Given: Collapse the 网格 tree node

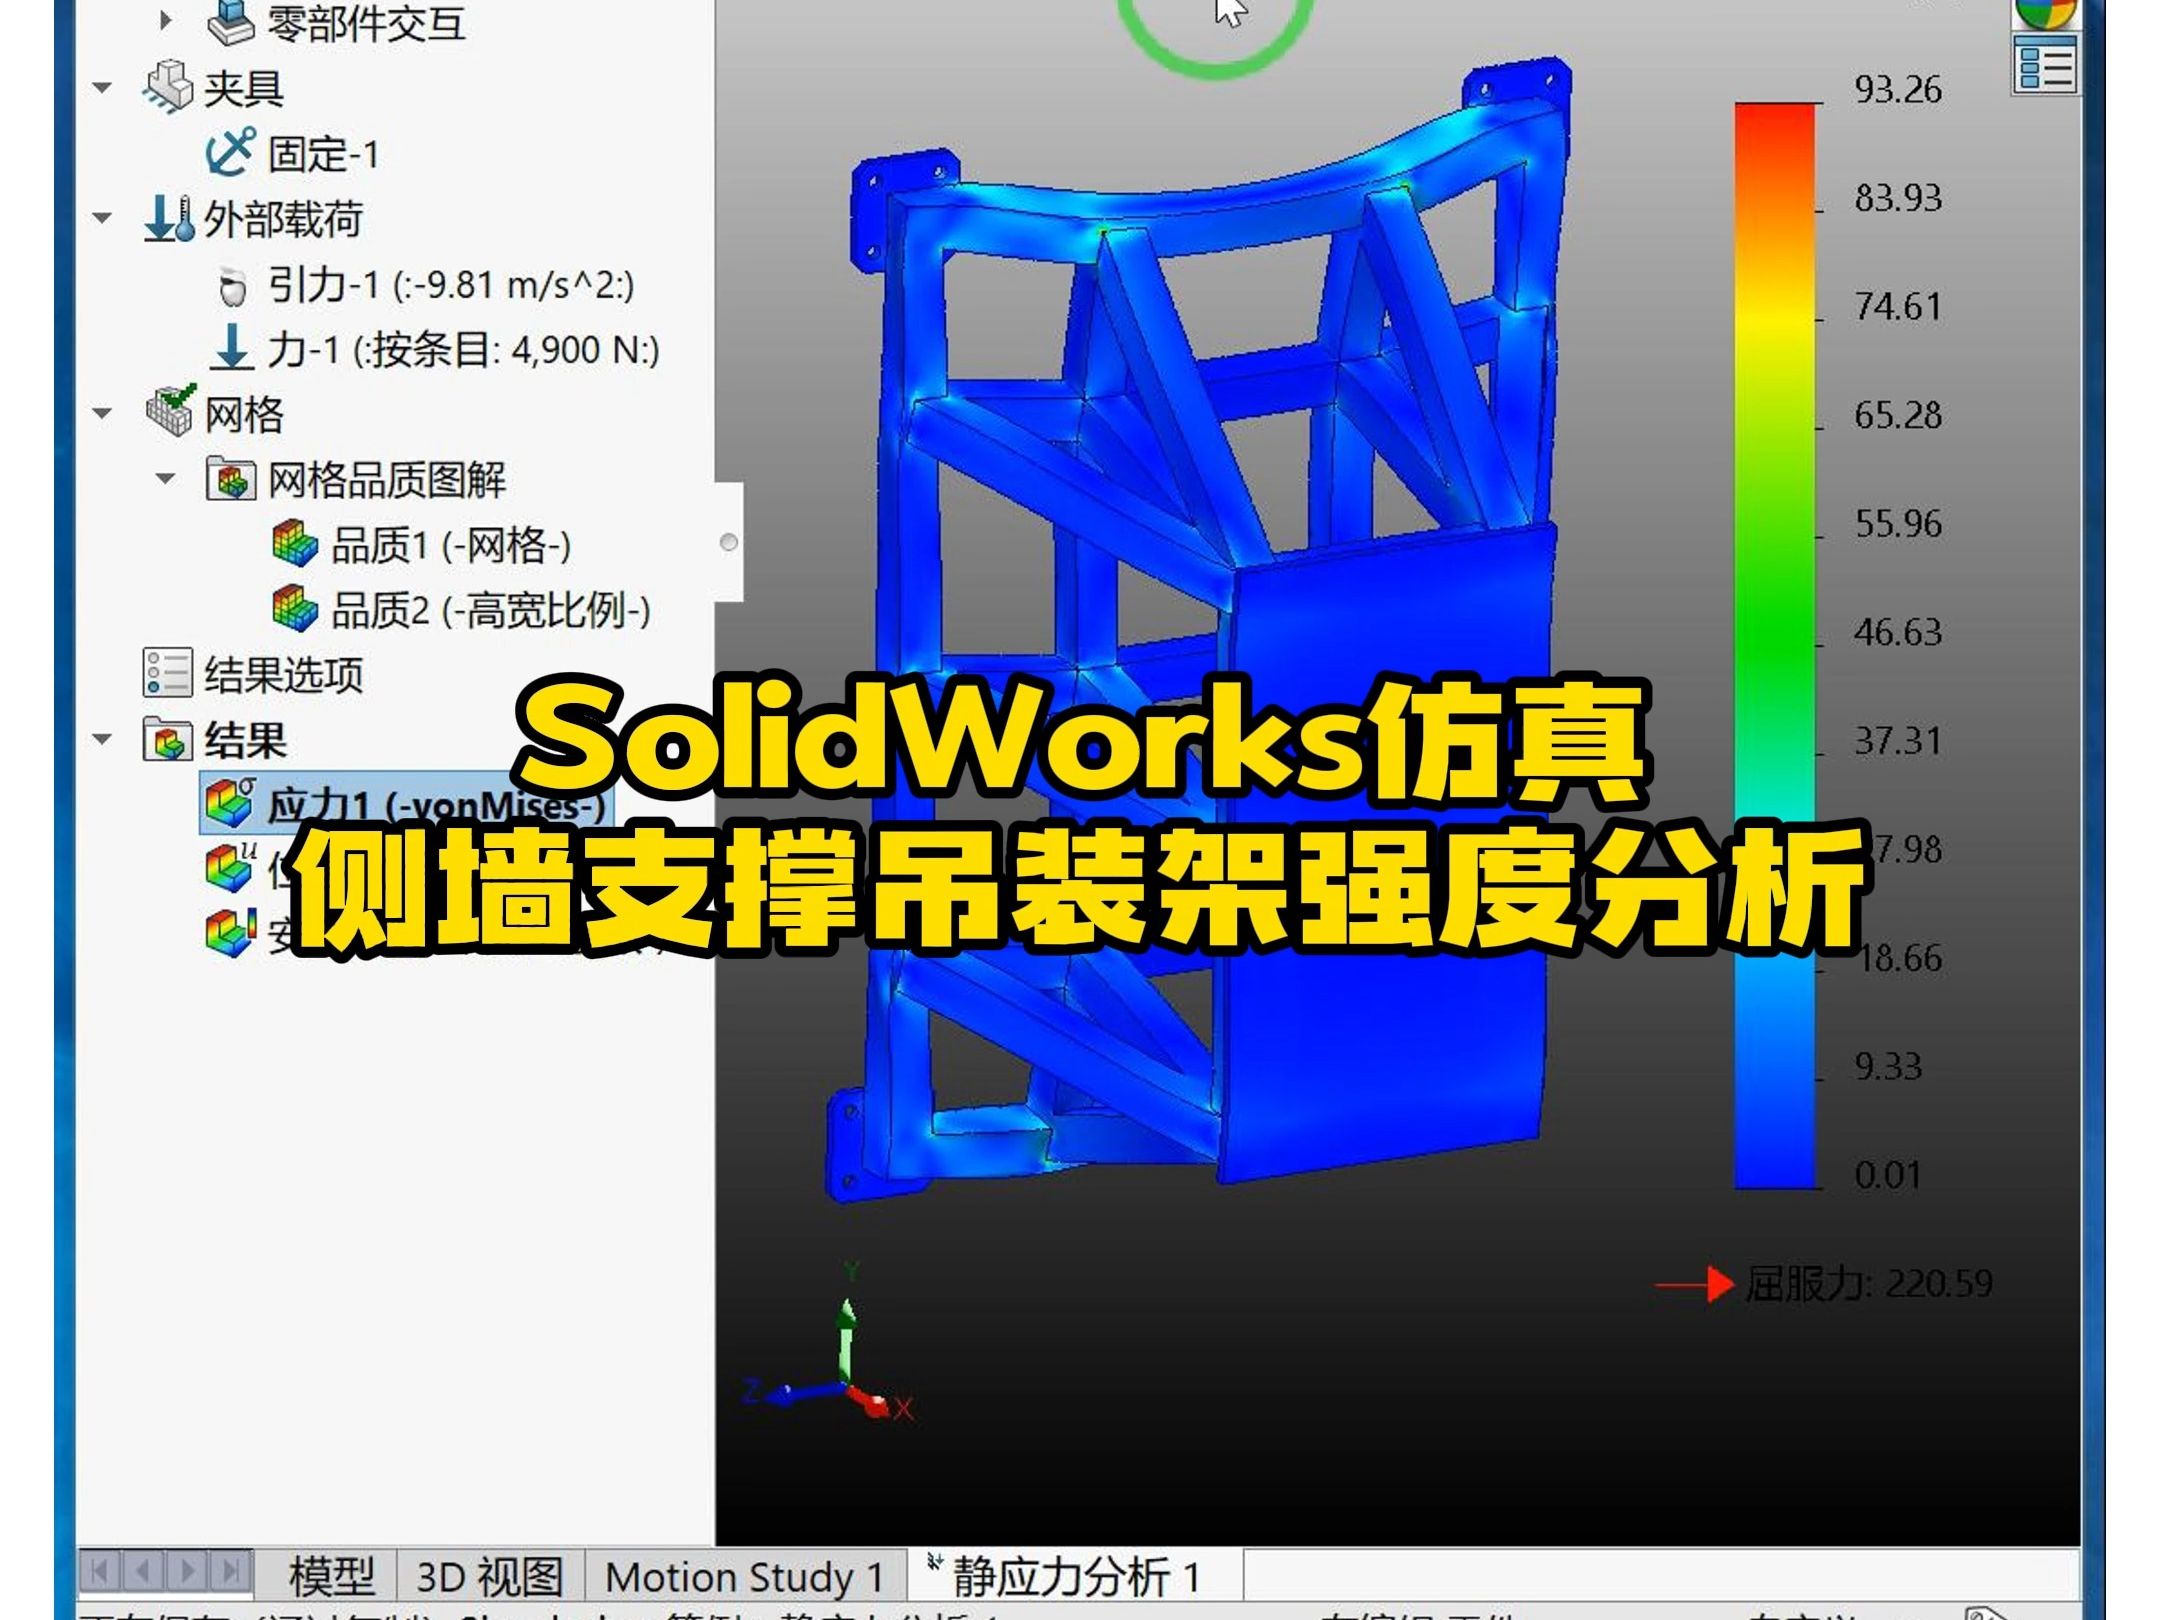Looking at the screenshot, I should pyautogui.click(x=102, y=413).
